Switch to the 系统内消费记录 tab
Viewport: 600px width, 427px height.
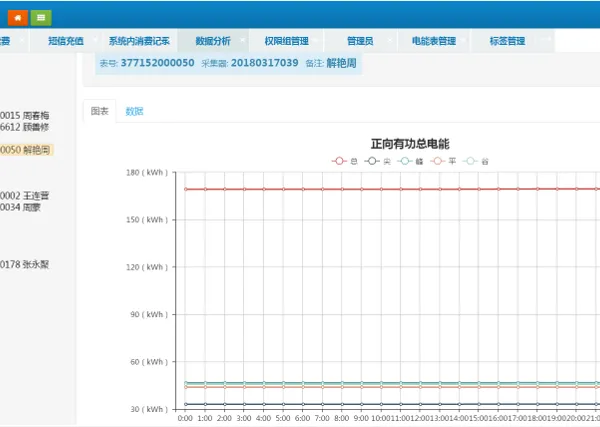click(139, 41)
